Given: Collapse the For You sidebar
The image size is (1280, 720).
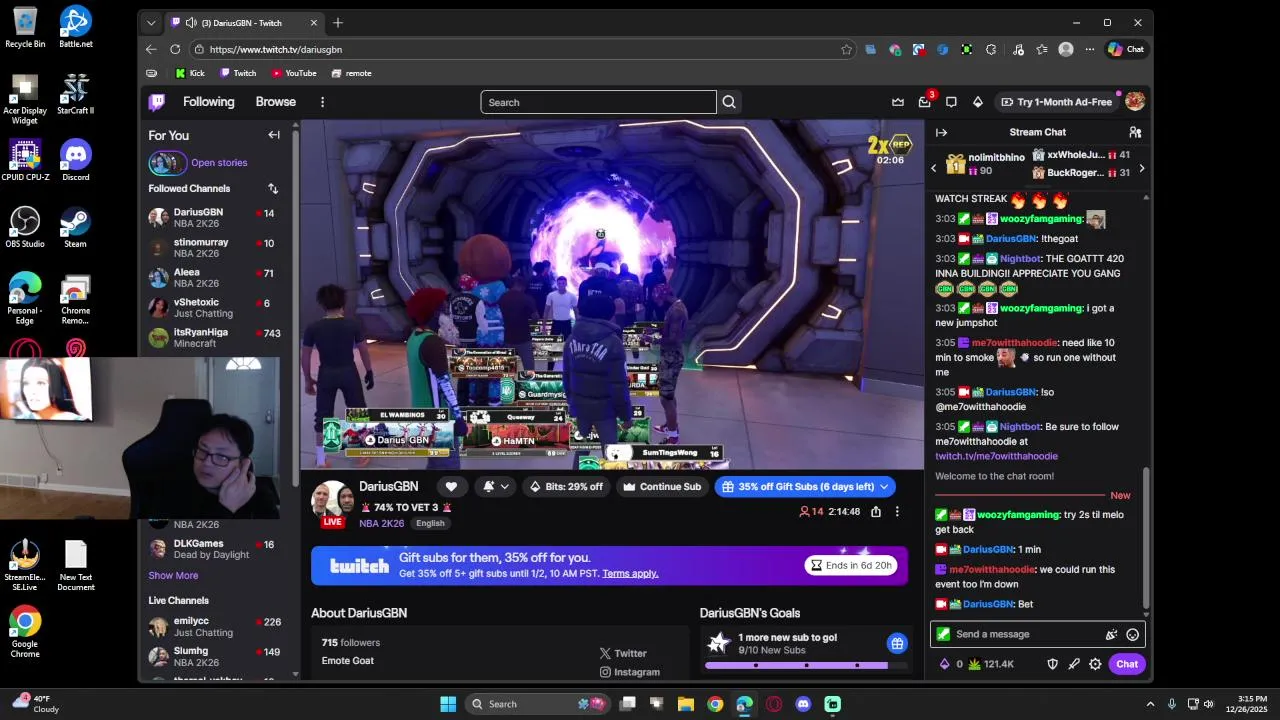Looking at the screenshot, I should [x=274, y=135].
